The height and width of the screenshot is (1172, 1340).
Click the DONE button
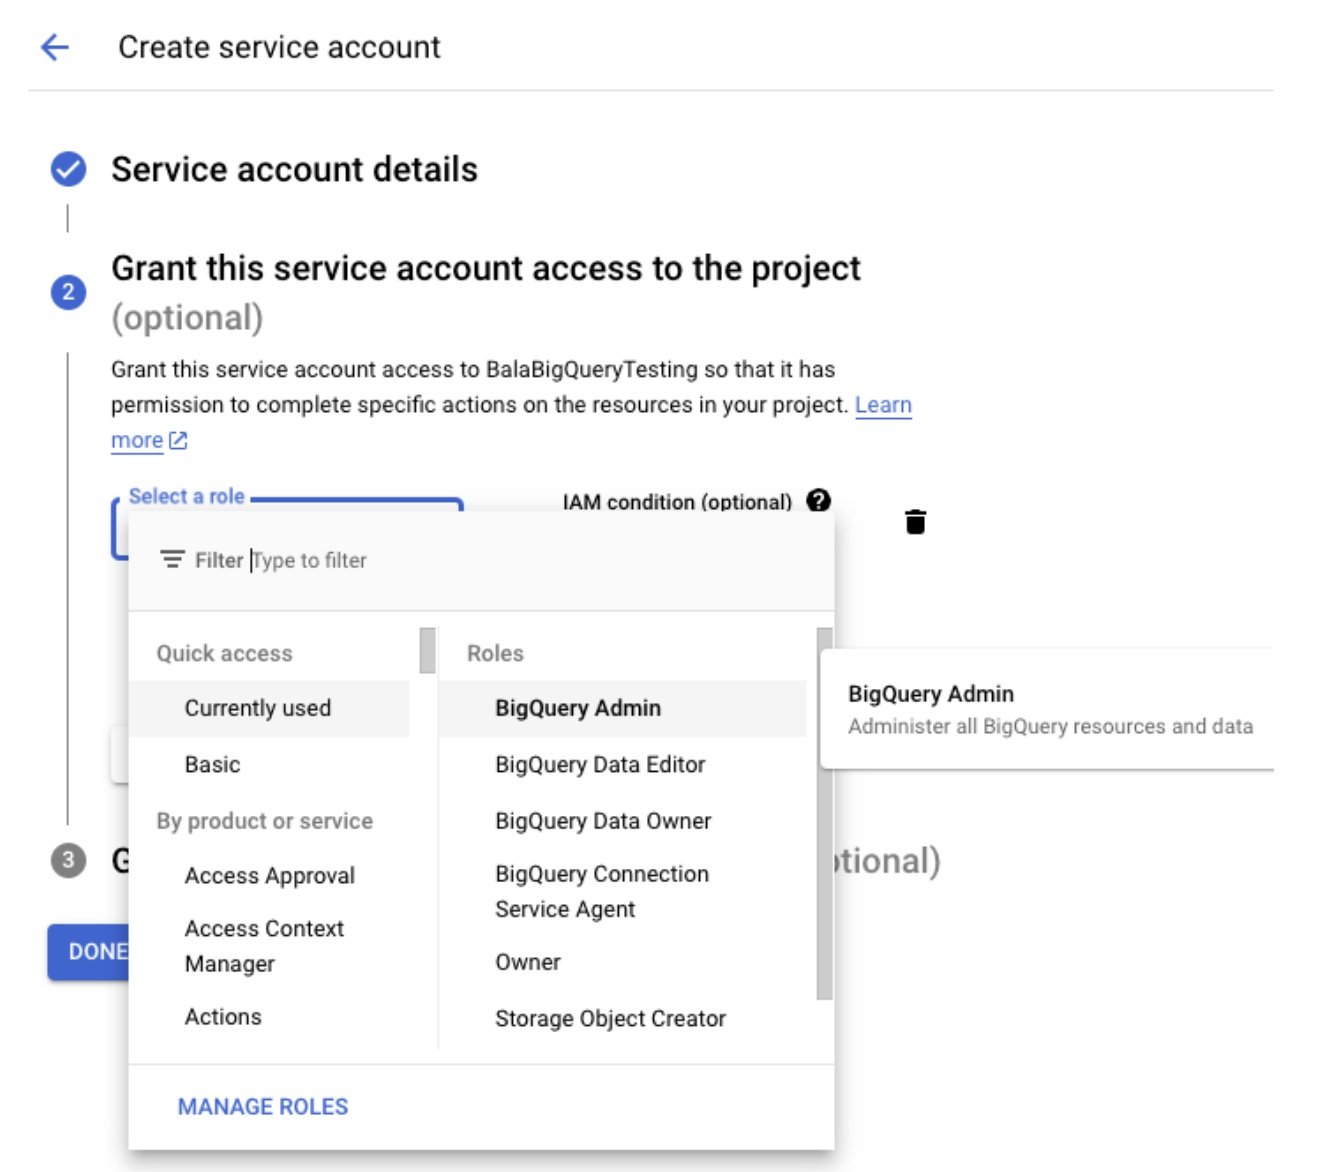pos(88,951)
